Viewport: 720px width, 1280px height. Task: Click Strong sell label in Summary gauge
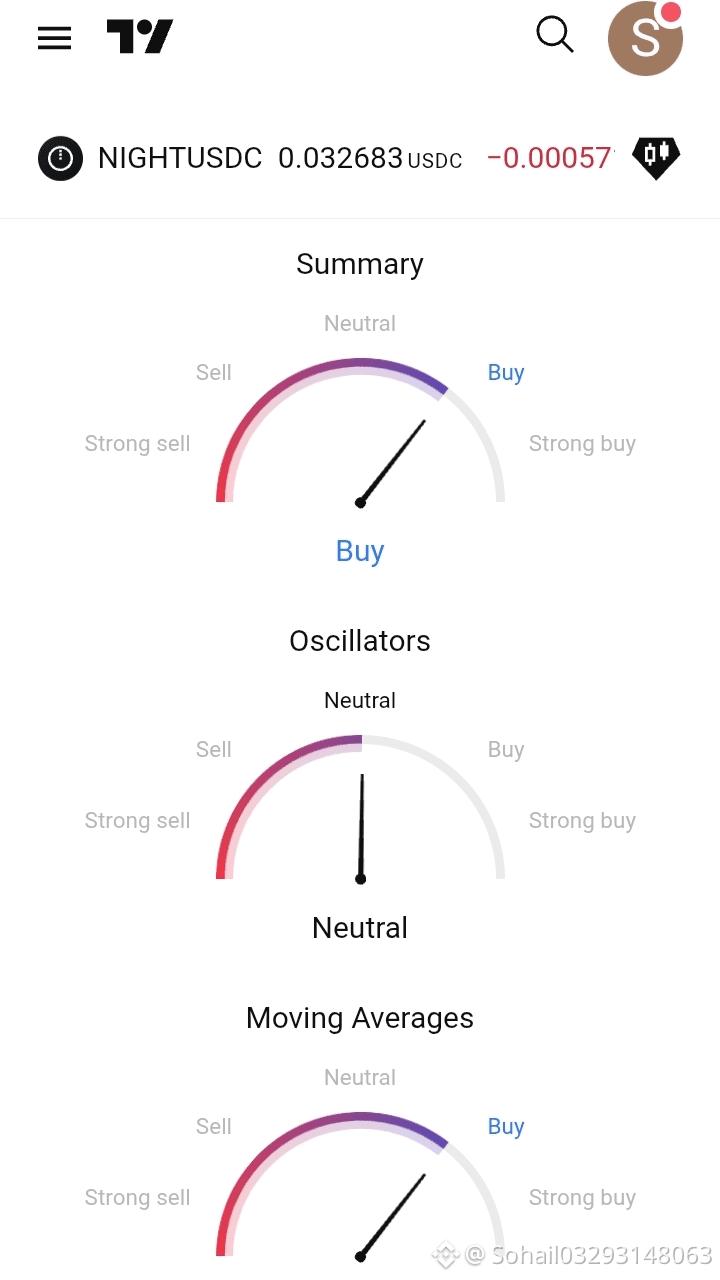[137, 444]
